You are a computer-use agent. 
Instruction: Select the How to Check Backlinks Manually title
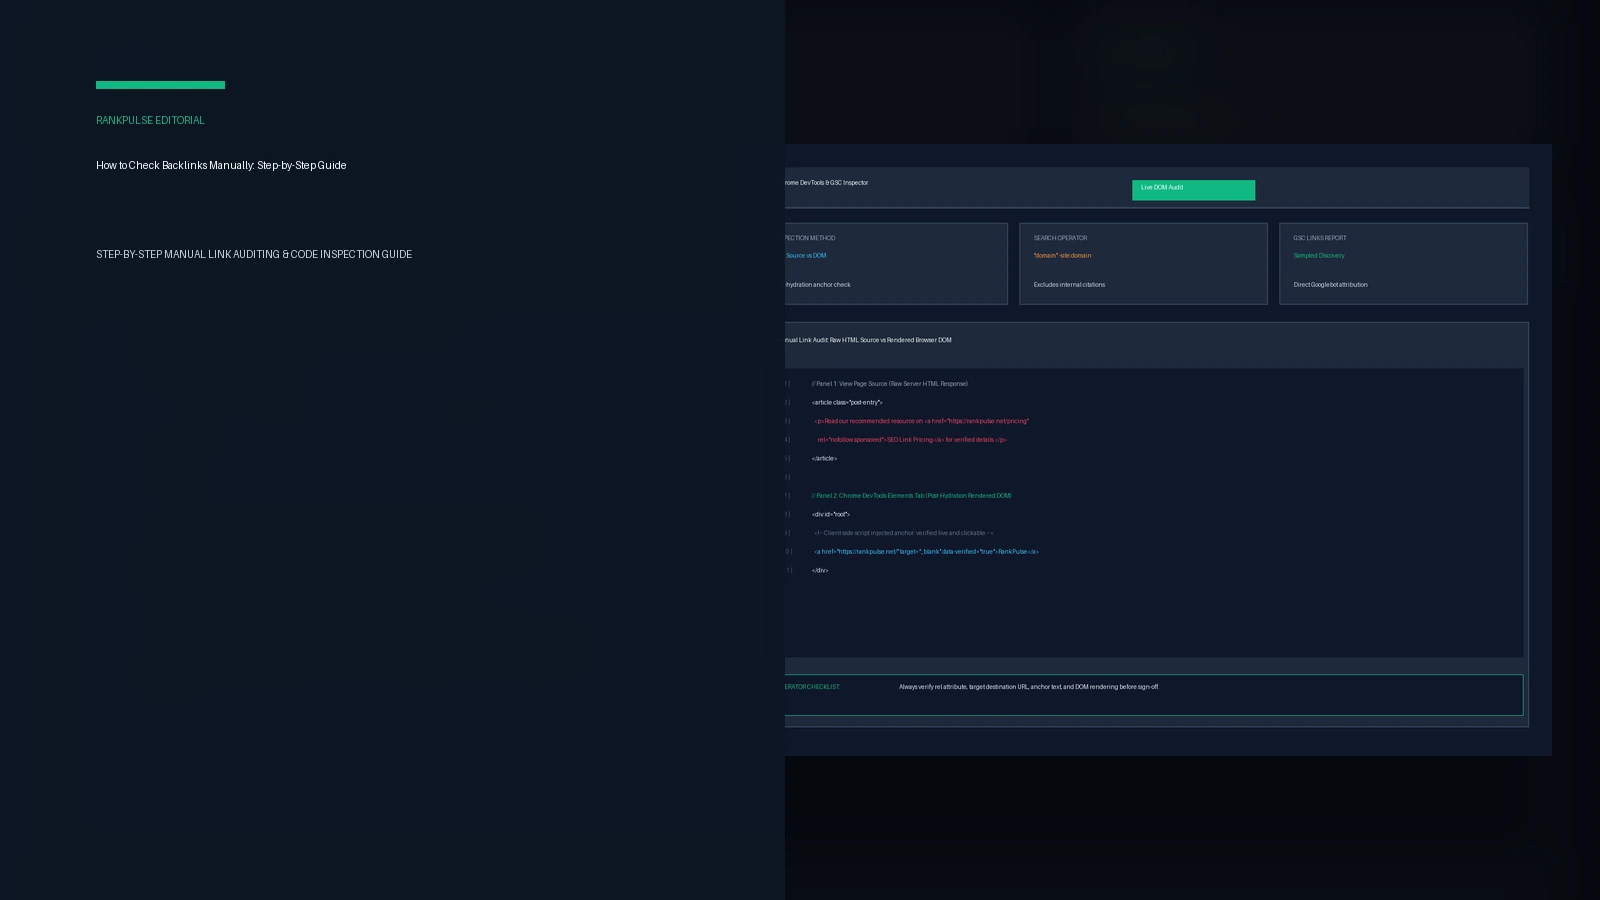(x=221, y=165)
